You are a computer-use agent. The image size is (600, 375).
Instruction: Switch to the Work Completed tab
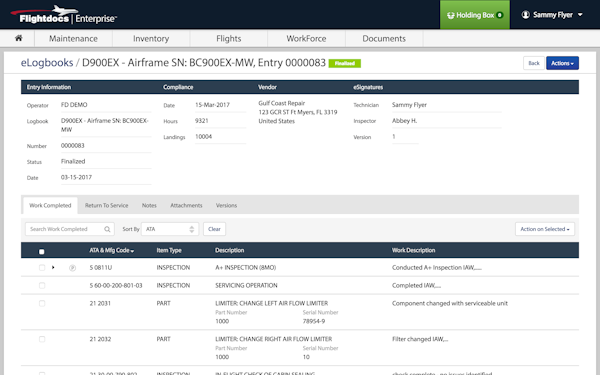[x=50, y=205]
